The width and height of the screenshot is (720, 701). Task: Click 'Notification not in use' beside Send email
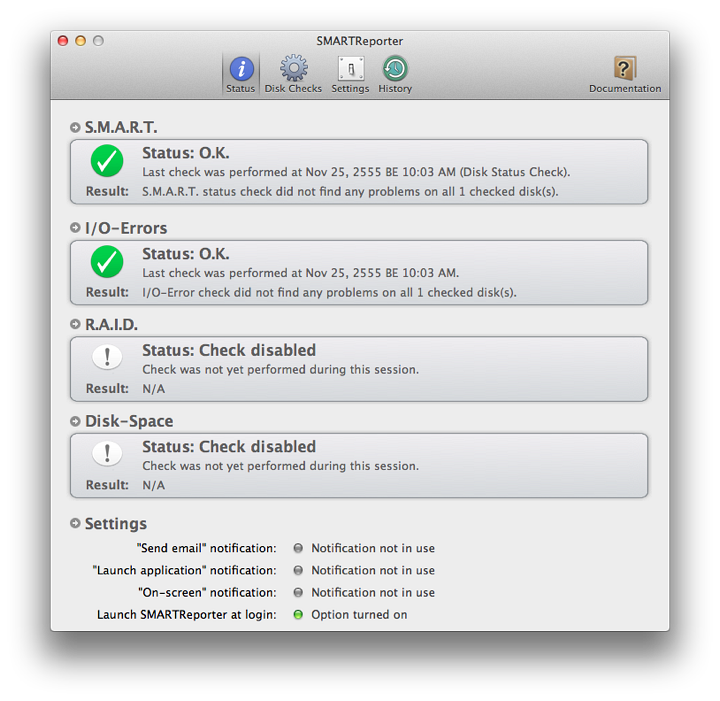[373, 548]
